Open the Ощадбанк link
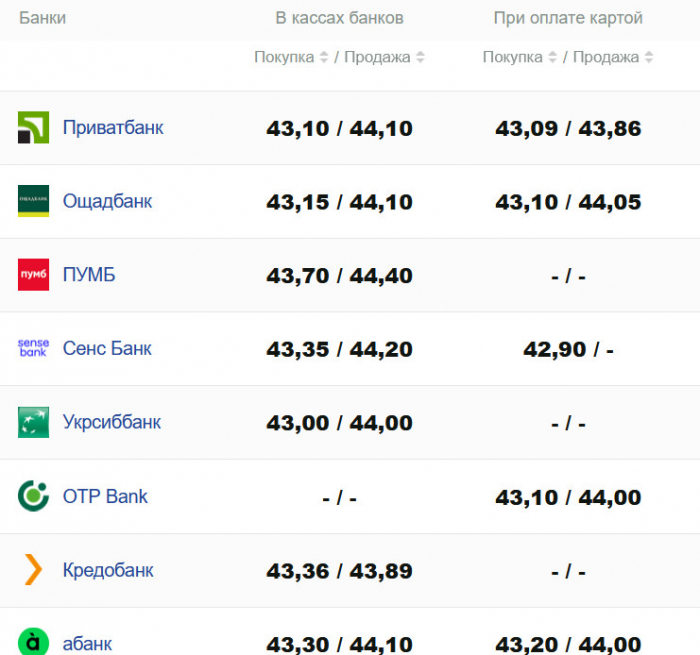 pos(107,201)
